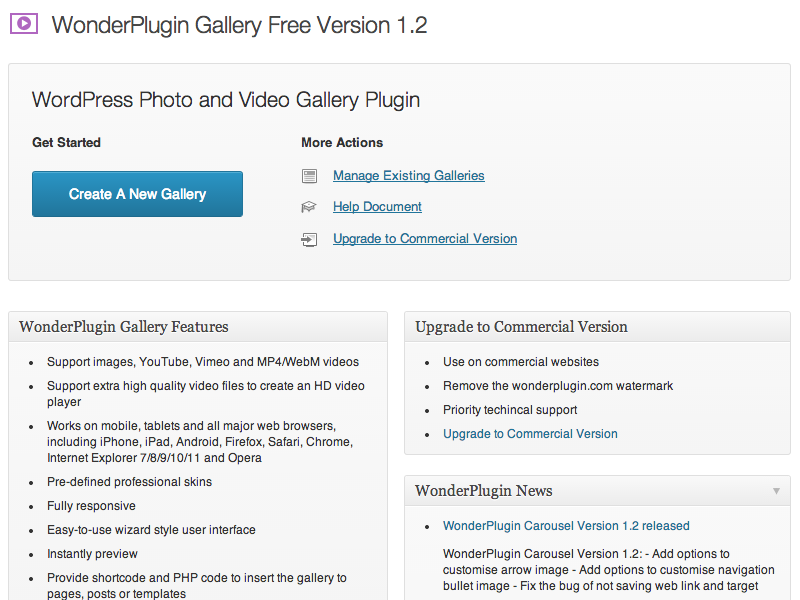Open the Manage Existing Galleries link

point(408,176)
